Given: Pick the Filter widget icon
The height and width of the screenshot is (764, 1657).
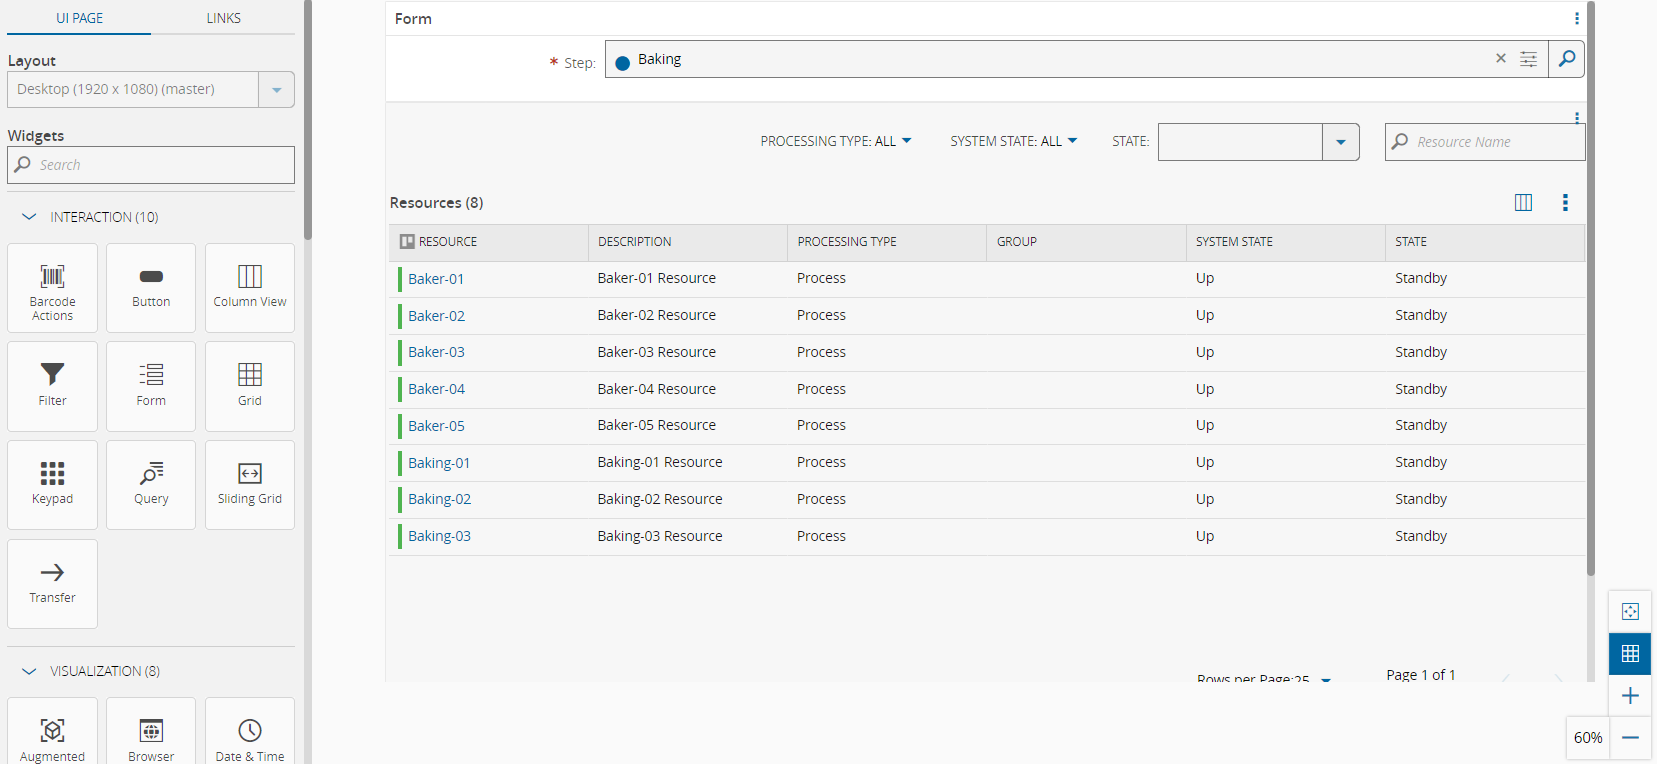Looking at the screenshot, I should pyautogui.click(x=52, y=374).
